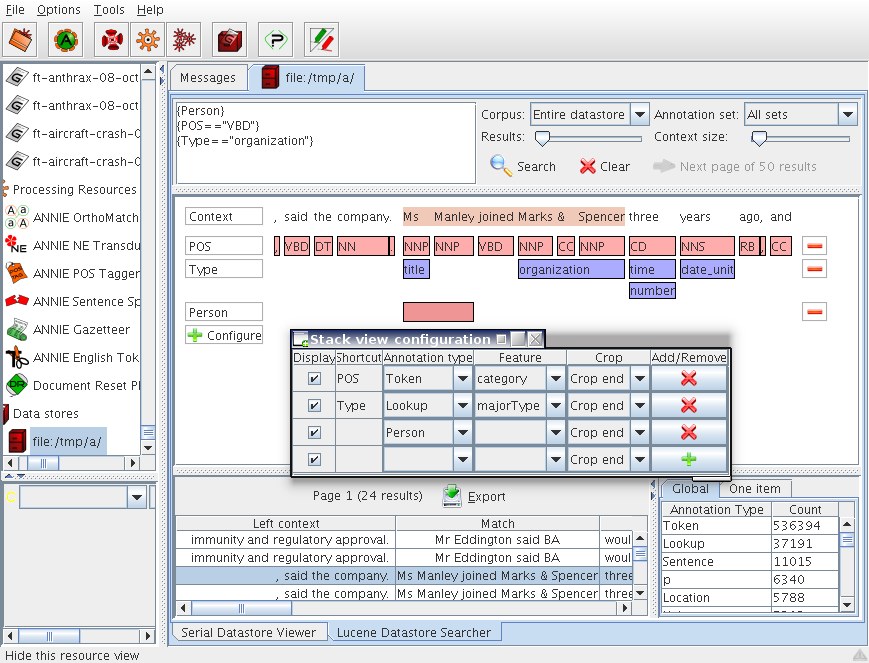Click the Search magnifier icon
This screenshot has height=663, width=869.
(x=501, y=166)
